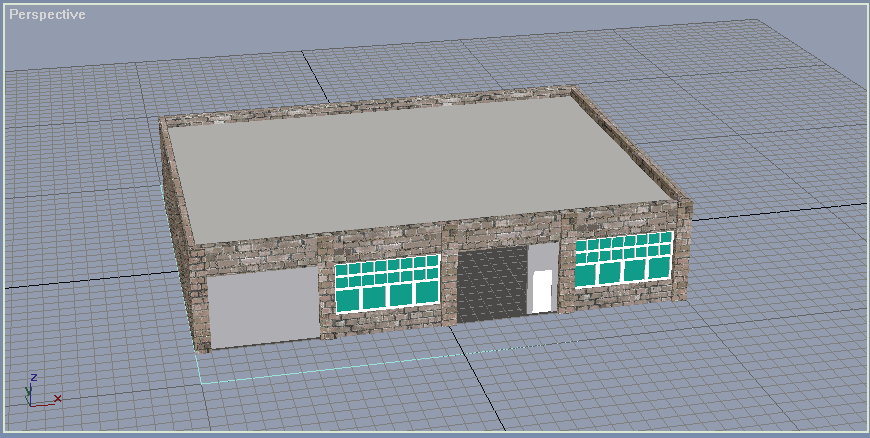Select the right teal window group
Viewport: 870px width, 438px height.
[x=624, y=259]
